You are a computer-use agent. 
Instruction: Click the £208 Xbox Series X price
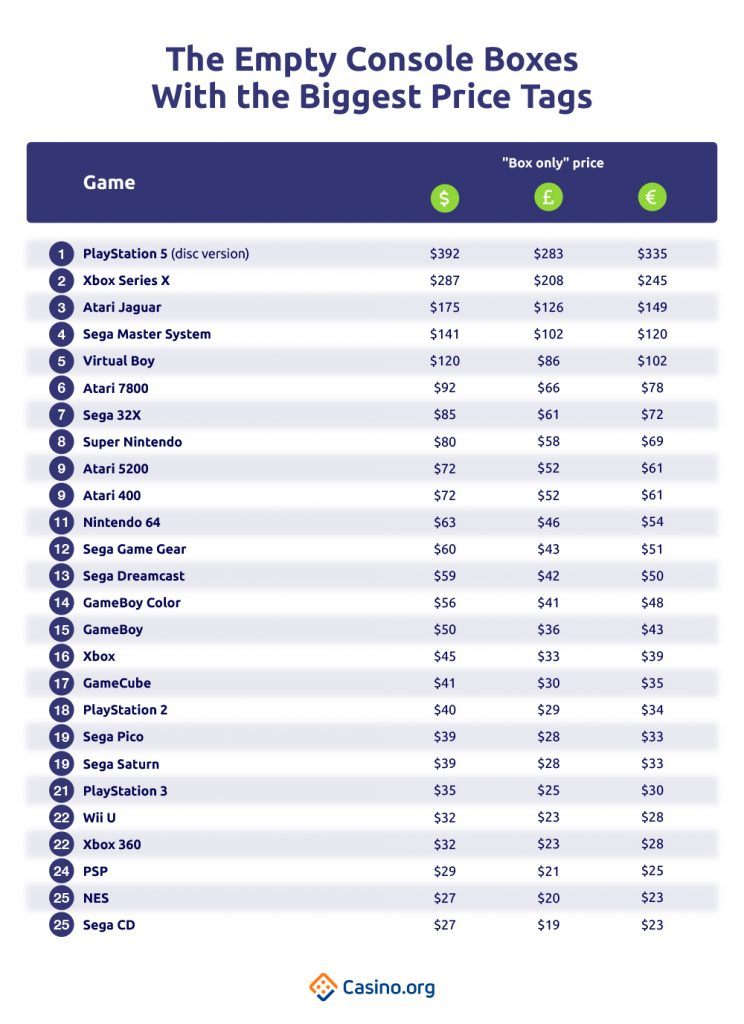coord(548,281)
